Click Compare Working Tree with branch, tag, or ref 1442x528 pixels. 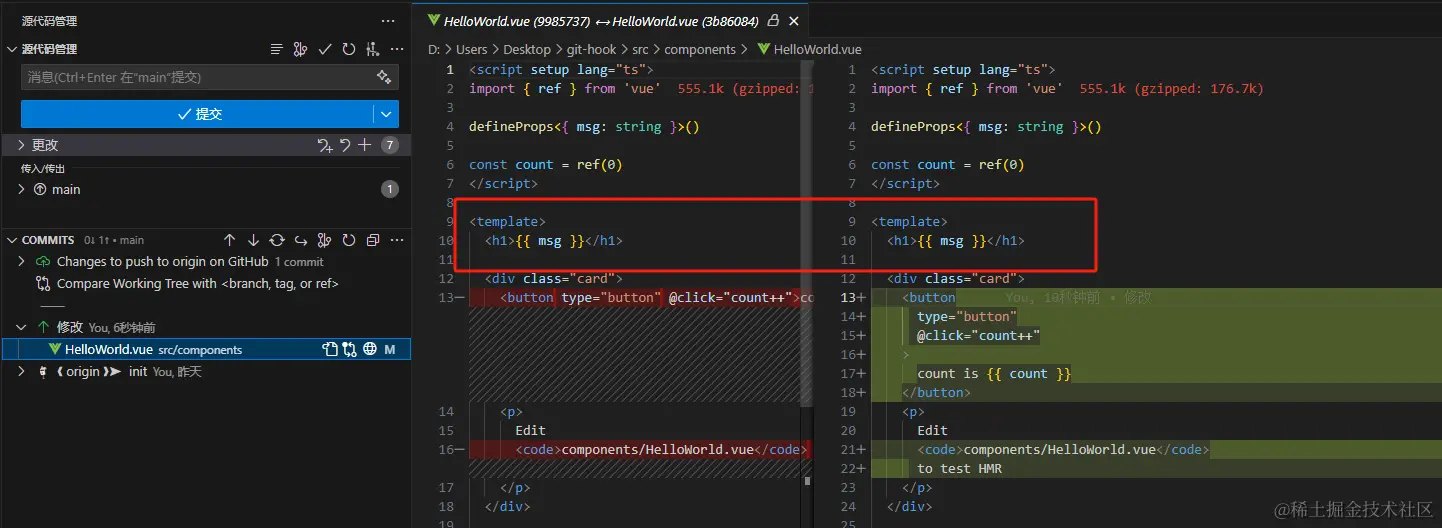[x=198, y=284]
